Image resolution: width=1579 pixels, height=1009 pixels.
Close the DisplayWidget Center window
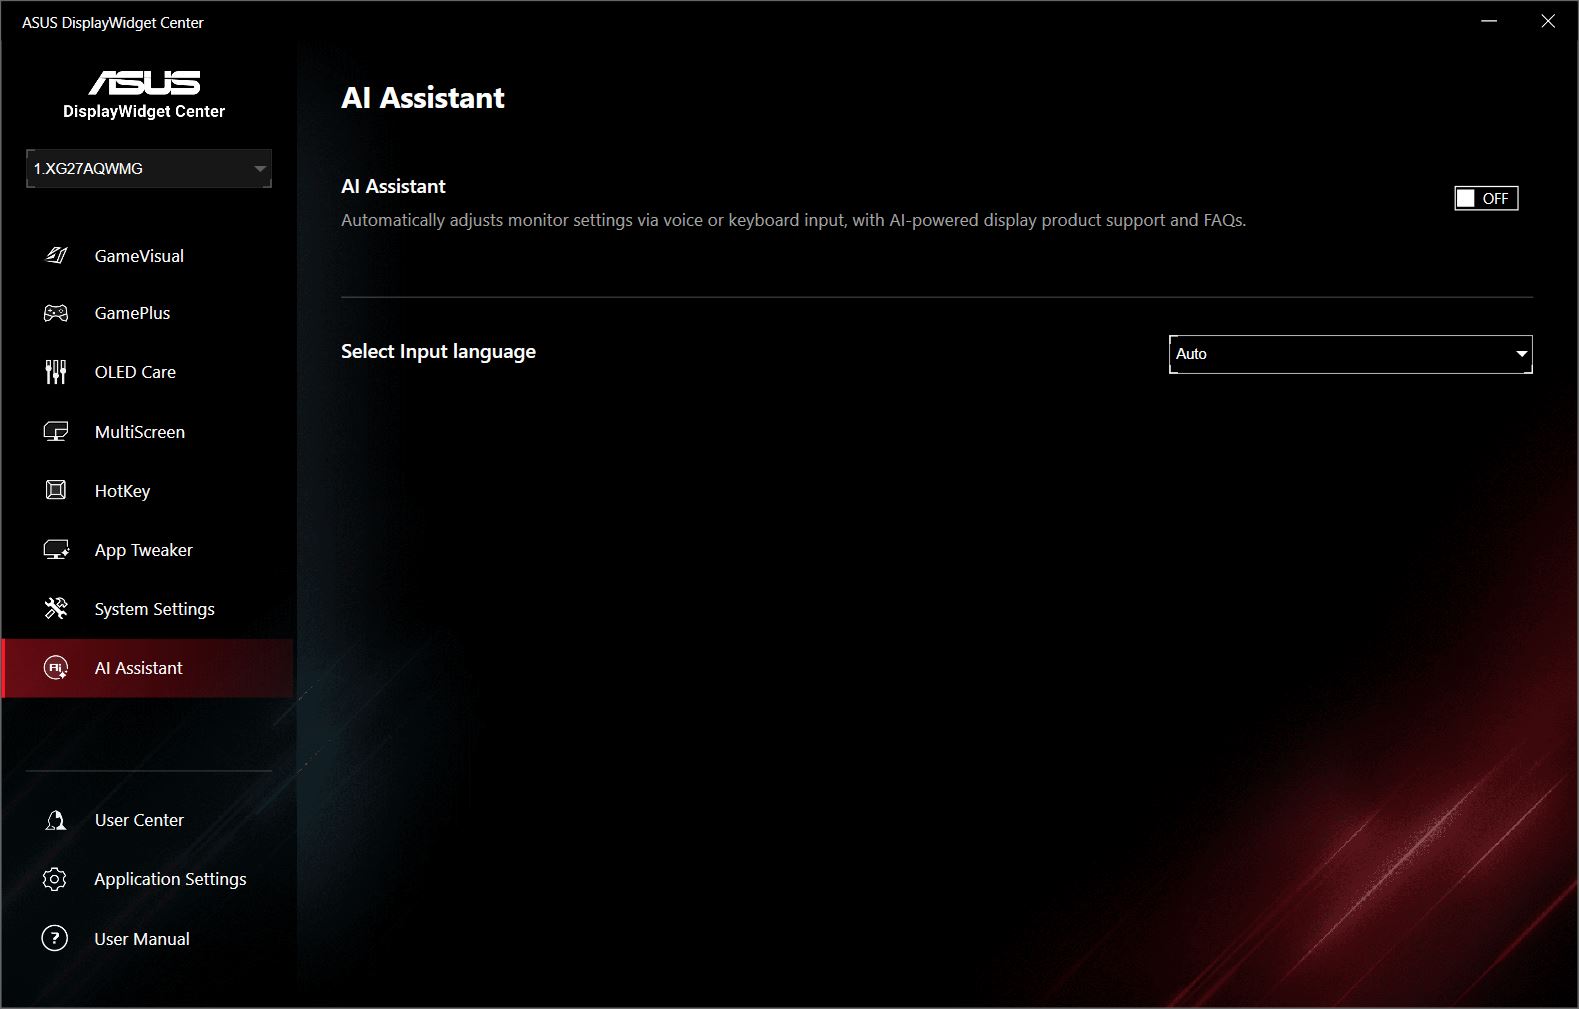pos(1548,21)
